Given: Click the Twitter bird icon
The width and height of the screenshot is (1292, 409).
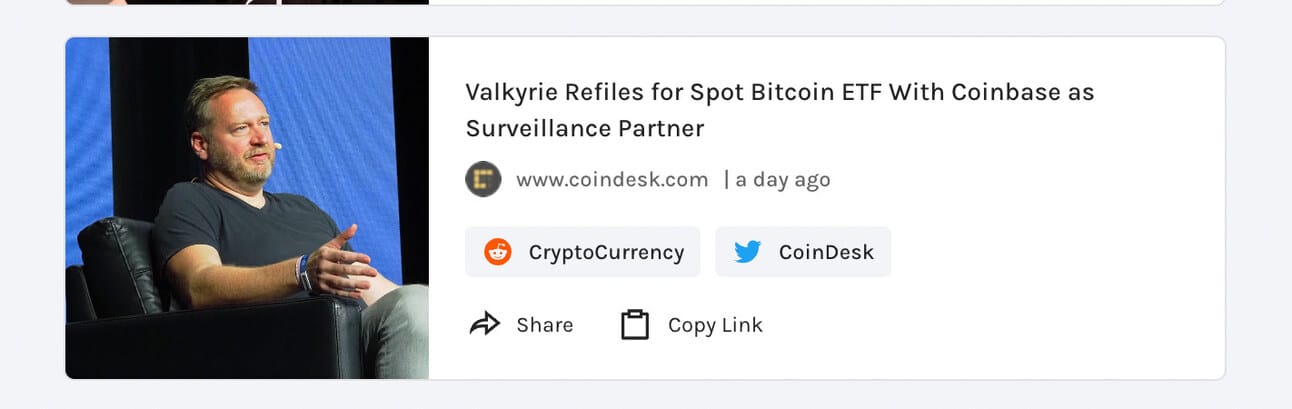Looking at the screenshot, I should [x=748, y=252].
